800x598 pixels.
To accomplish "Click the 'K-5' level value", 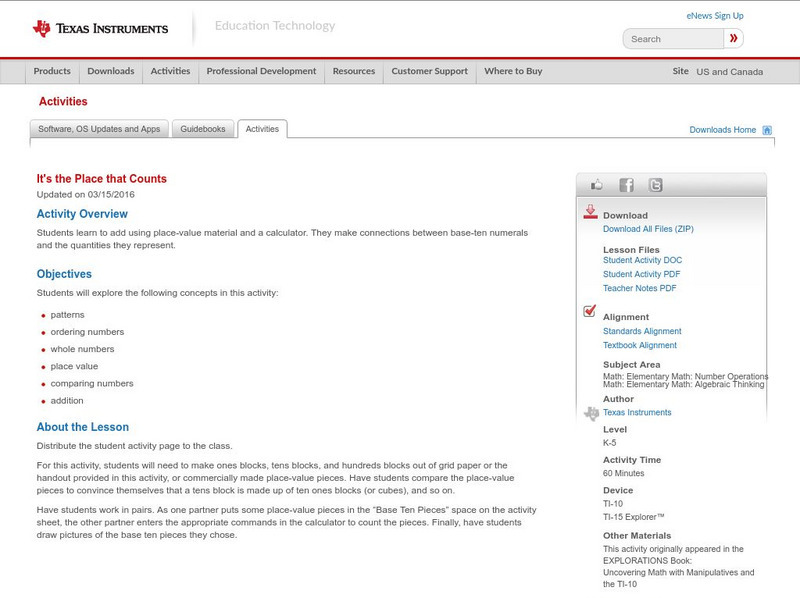I will (610, 443).
